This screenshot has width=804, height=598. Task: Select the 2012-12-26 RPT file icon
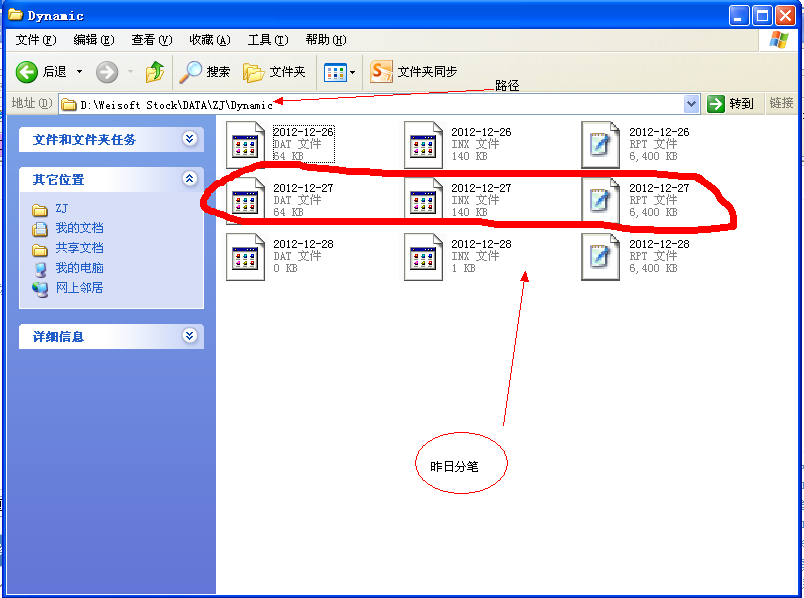pyautogui.click(x=600, y=145)
